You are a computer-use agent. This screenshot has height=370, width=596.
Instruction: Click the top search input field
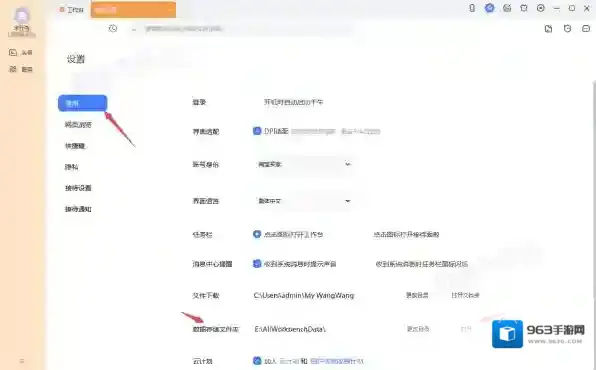coord(247,29)
